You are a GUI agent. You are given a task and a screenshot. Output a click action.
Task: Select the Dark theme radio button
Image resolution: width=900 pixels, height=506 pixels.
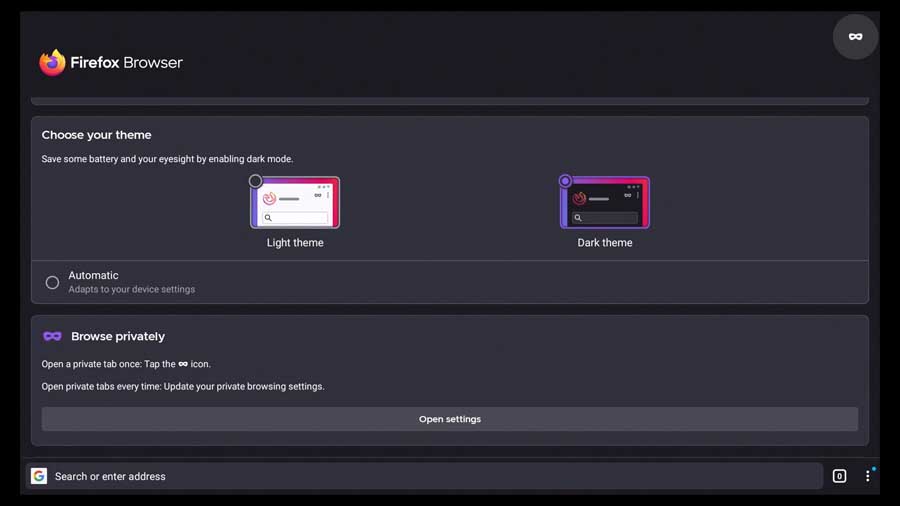tap(565, 181)
